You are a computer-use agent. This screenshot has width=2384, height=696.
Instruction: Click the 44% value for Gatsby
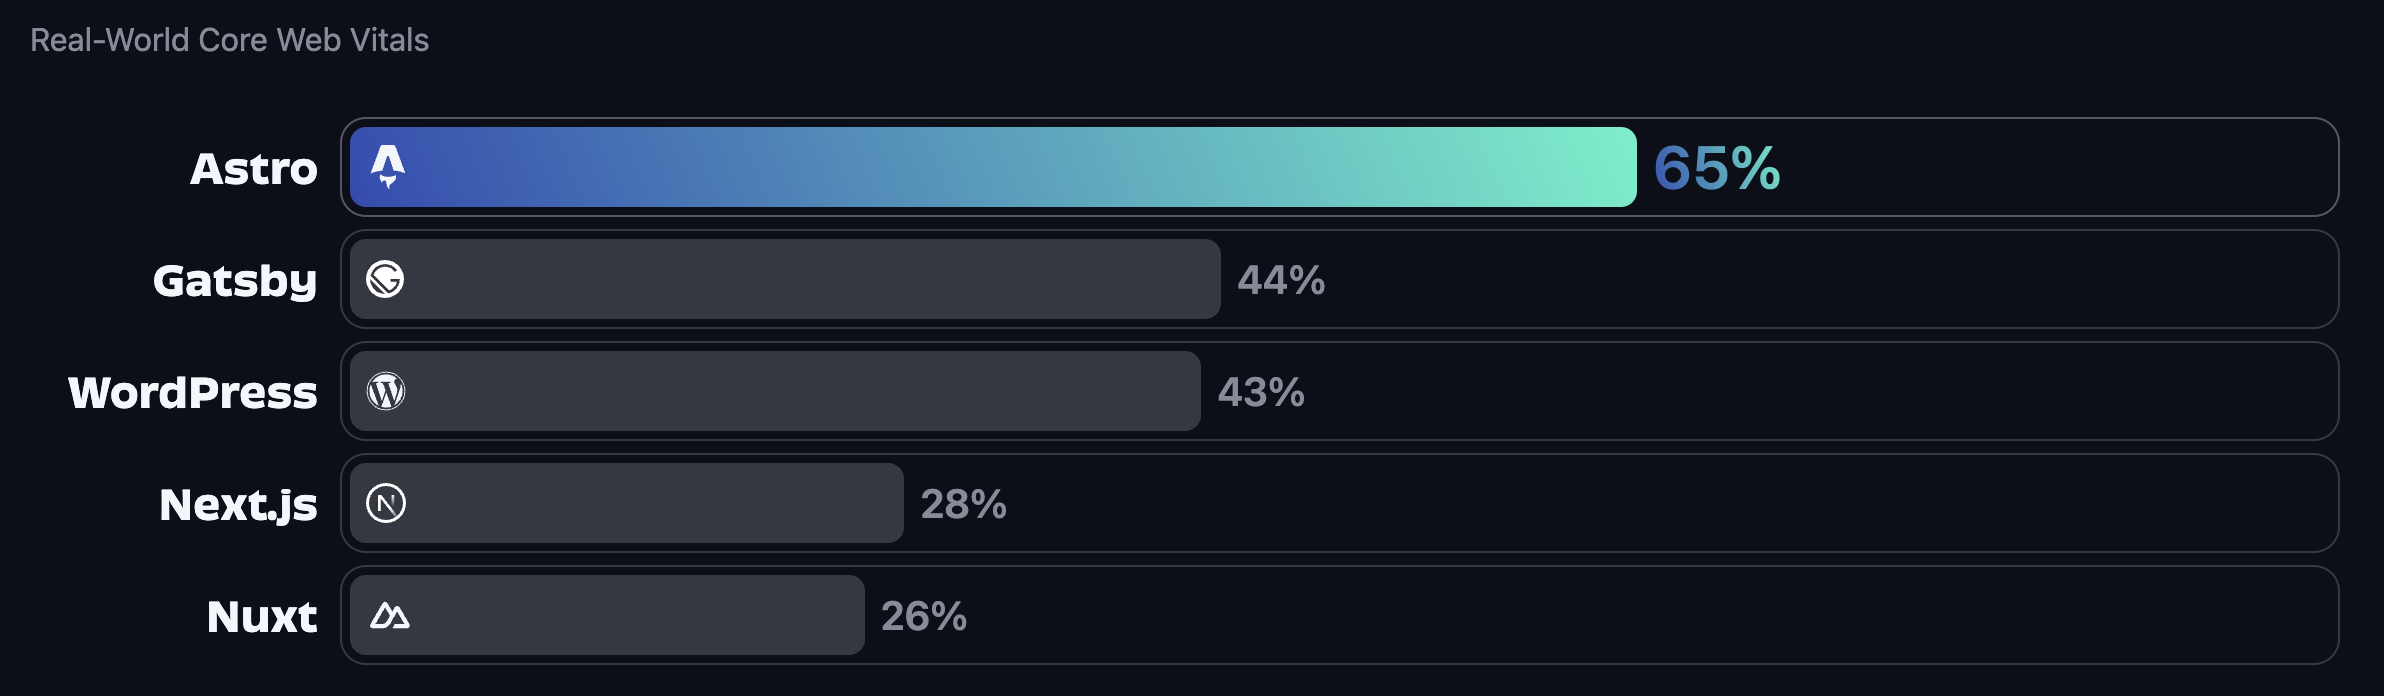pos(1281,280)
